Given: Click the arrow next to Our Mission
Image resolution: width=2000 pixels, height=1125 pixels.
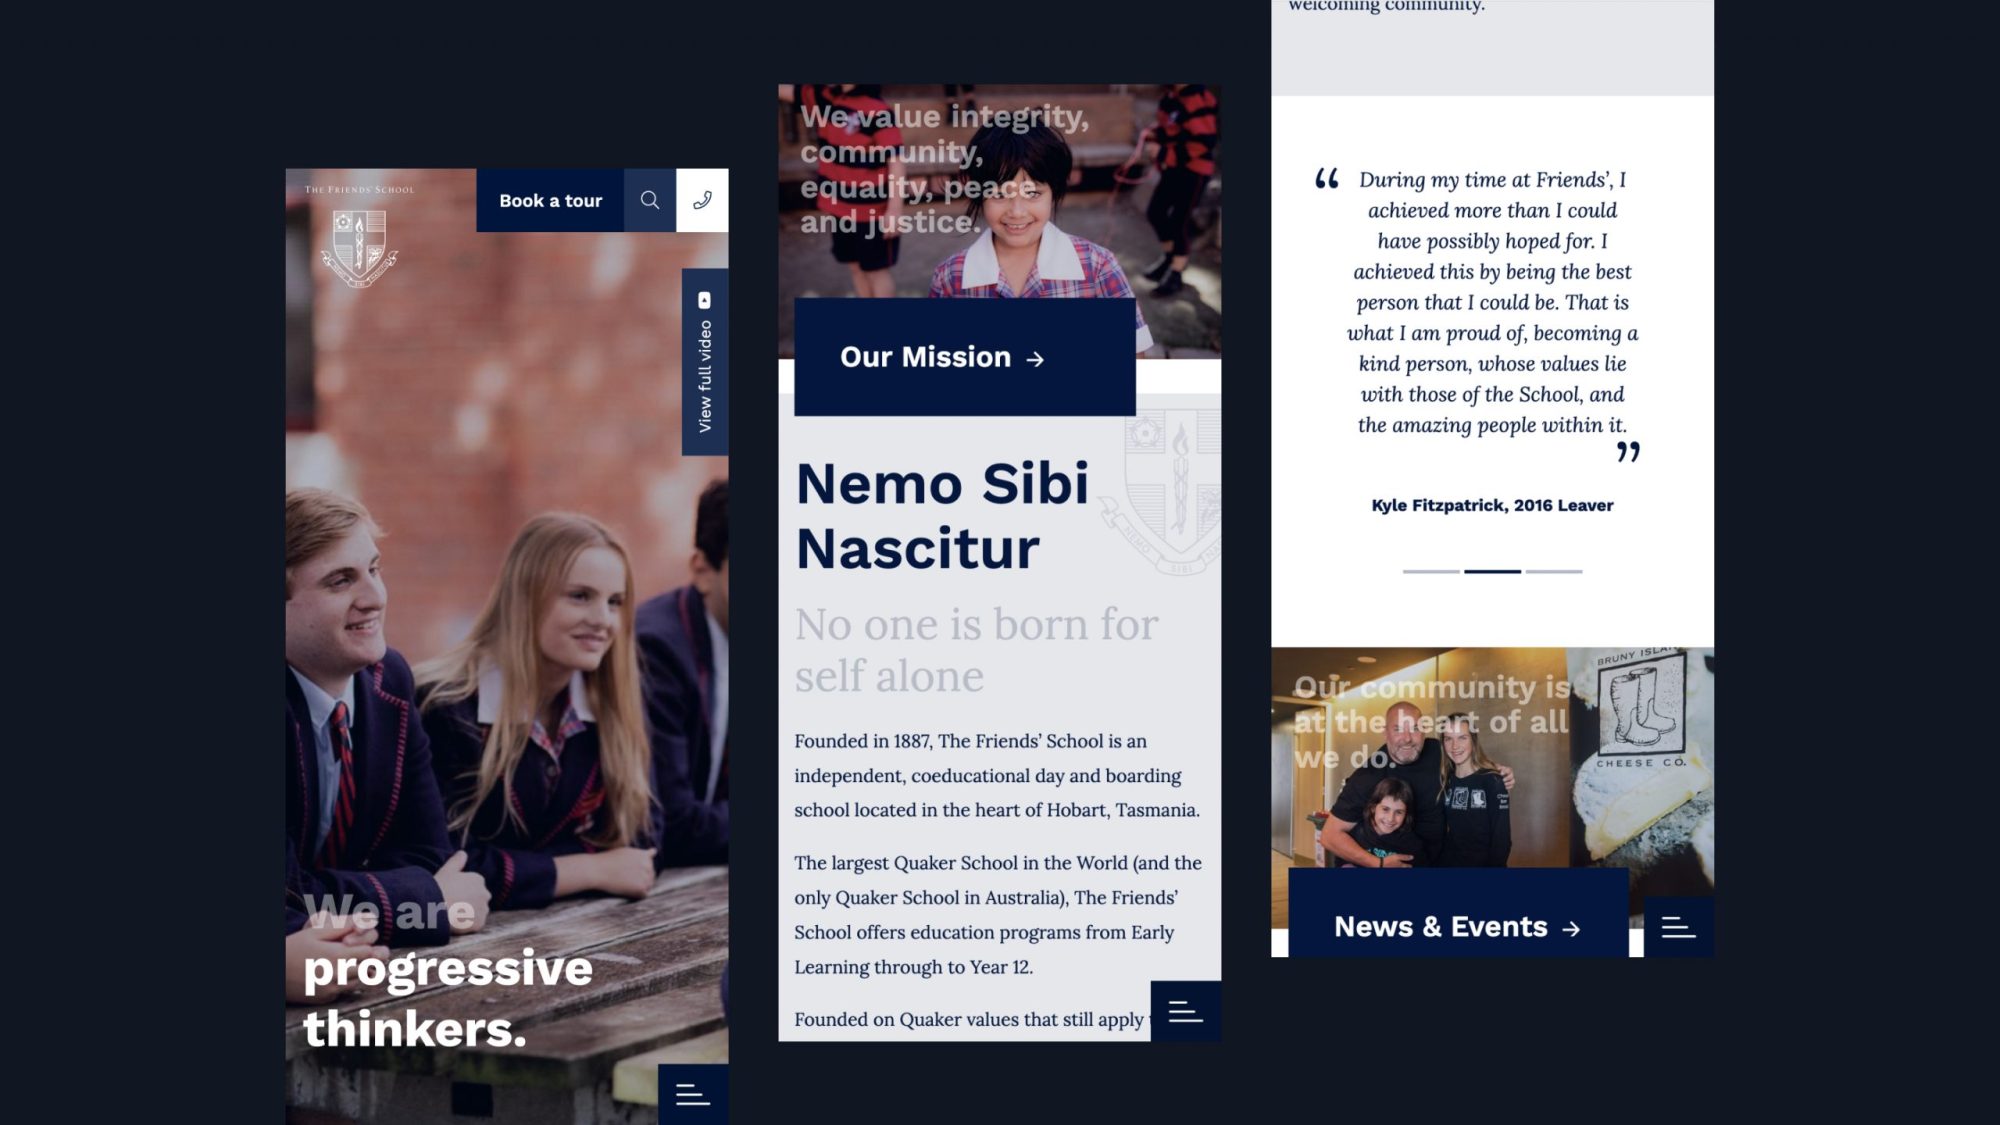Looking at the screenshot, I should coord(1035,359).
